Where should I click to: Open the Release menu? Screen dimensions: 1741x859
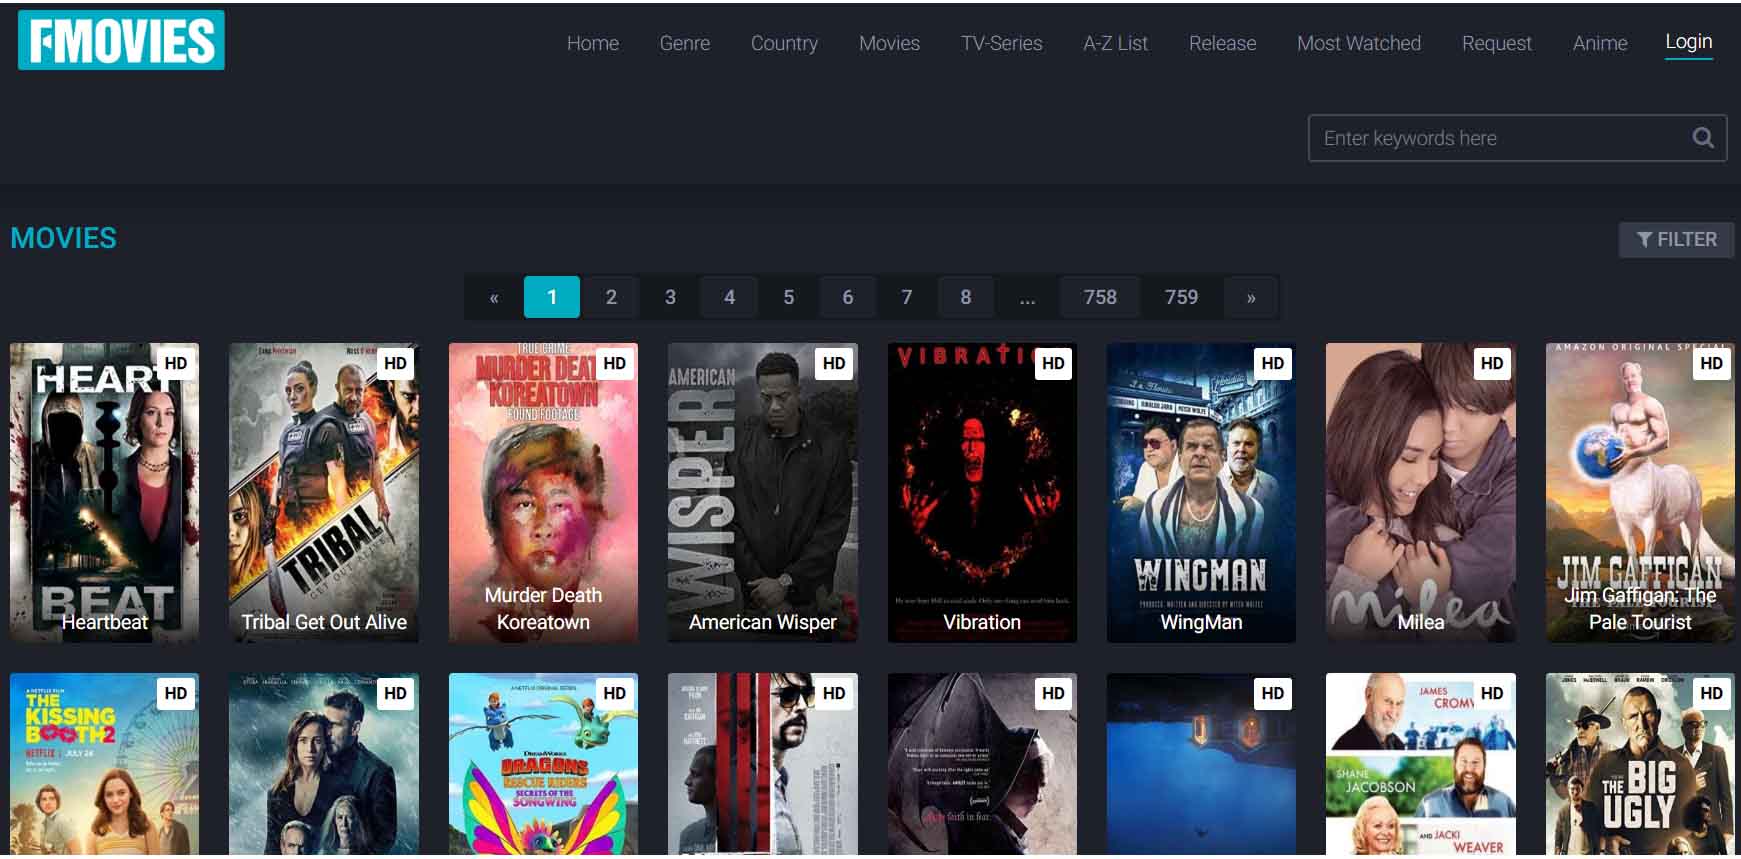click(x=1222, y=43)
